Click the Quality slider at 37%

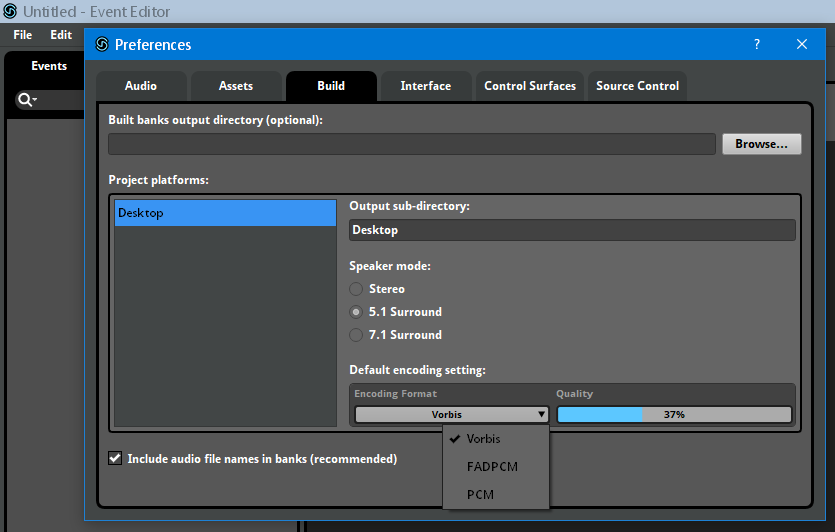coord(673,414)
